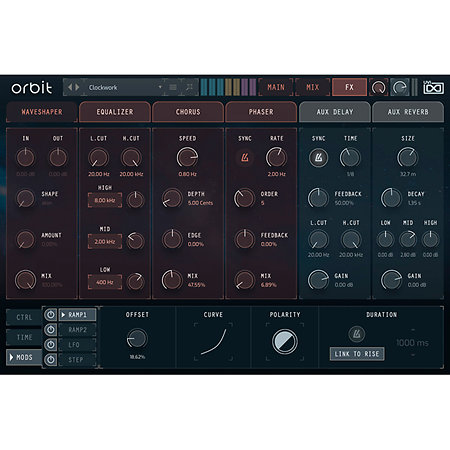This screenshot has height=450, width=450.
Task: Click the Equalizer MID gain knob
Action: tap(136, 241)
